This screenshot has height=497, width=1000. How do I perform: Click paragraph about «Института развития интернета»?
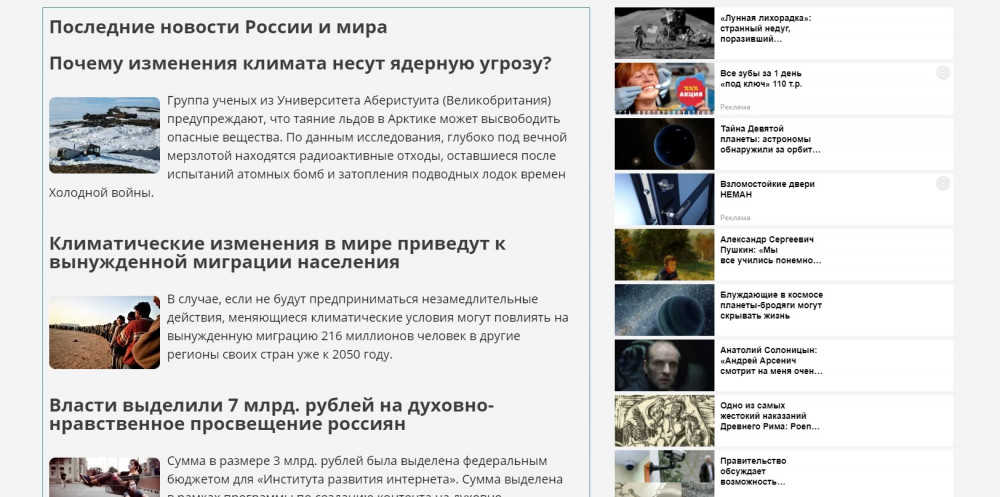365,477
